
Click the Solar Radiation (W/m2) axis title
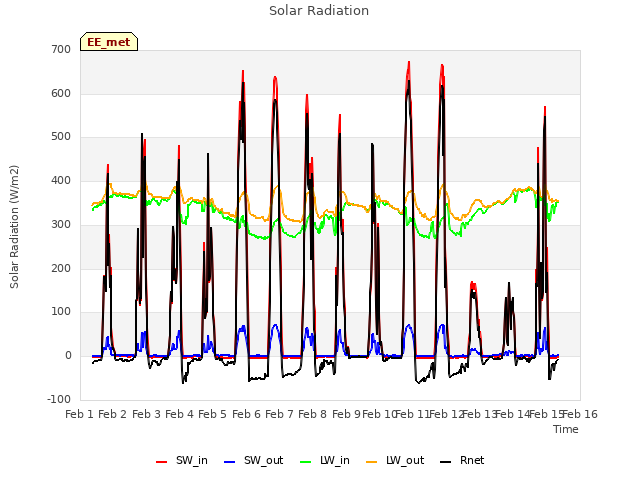tap(14, 227)
